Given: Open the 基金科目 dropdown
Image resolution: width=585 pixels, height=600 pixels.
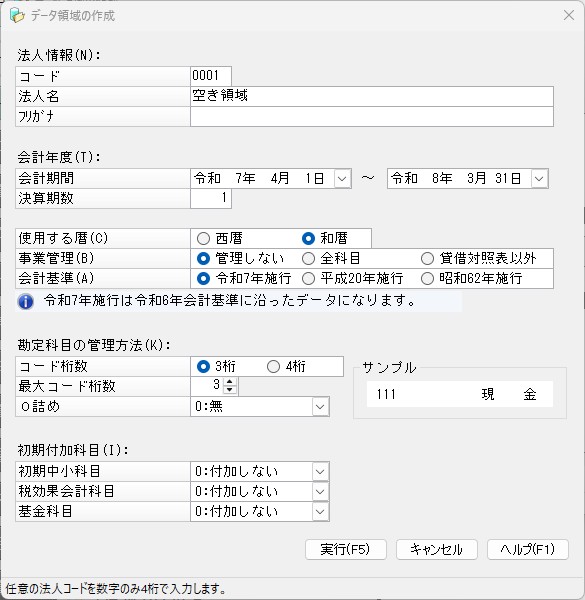Looking at the screenshot, I should tap(320, 512).
